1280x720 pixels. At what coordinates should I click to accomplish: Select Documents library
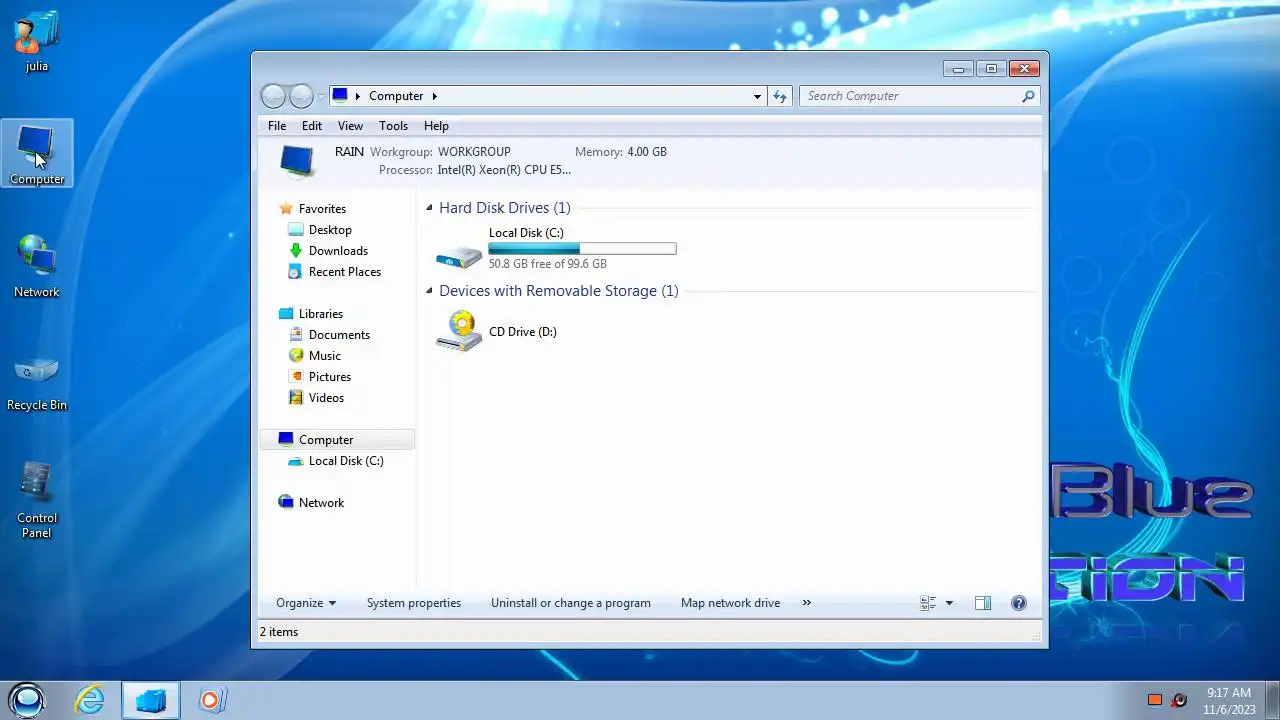[339, 335]
